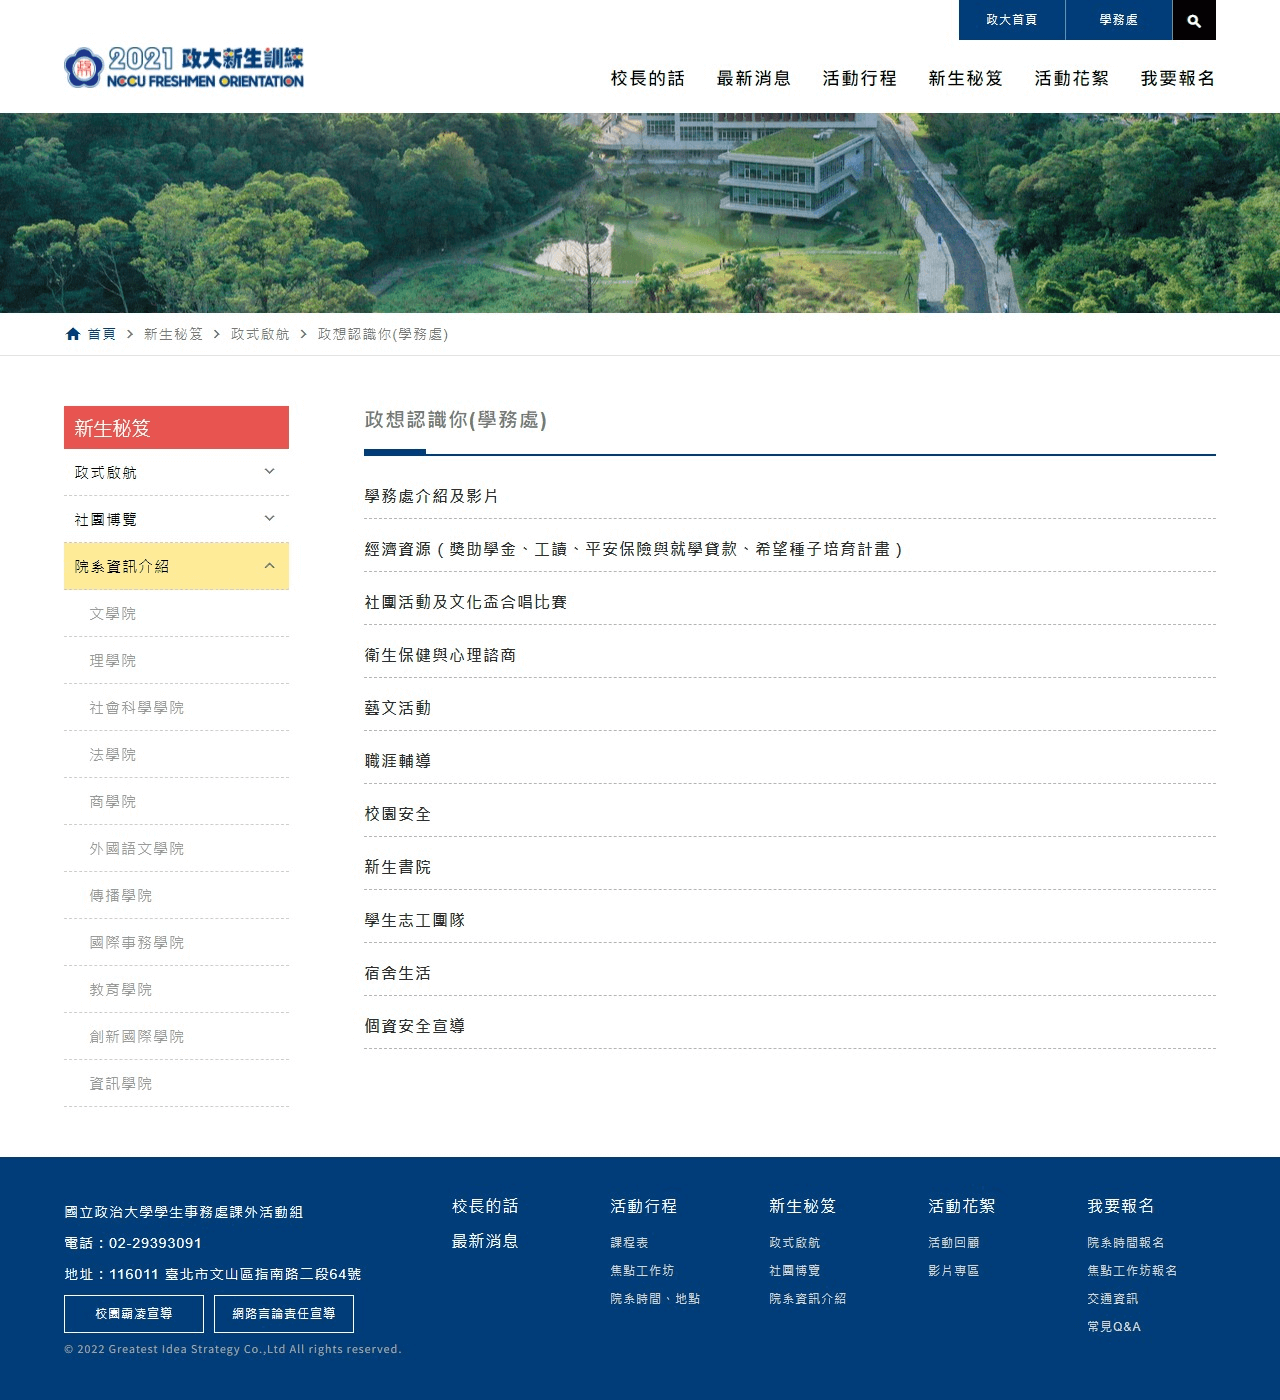Screen dimensions: 1280x1400
Task: Open 衛生保健與心理諮商 list item
Action: click(790, 655)
